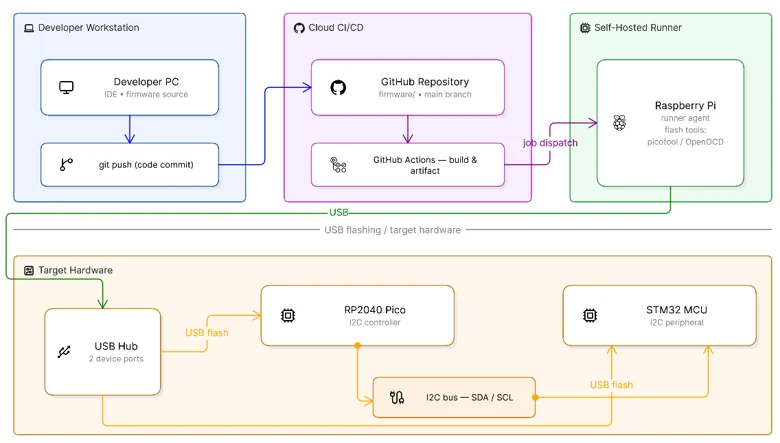Image resolution: width=780 pixels, height=443 pixels.
Task: Select the Raspberry Pi node title
Action: 685,105
